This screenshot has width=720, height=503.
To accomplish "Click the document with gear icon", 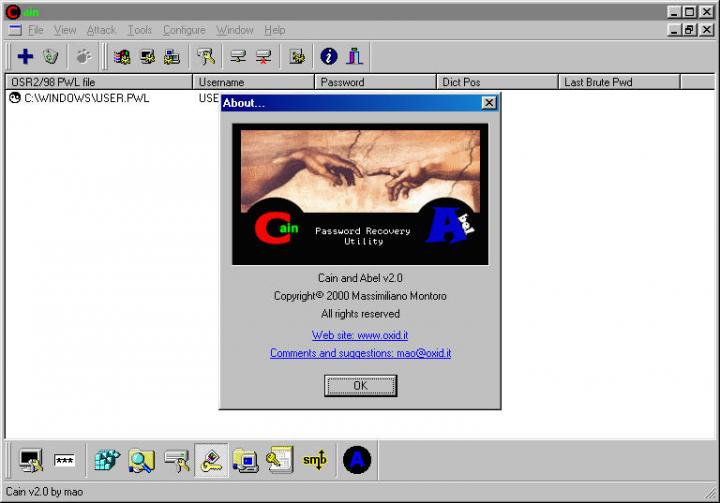I will click(297, 57).
